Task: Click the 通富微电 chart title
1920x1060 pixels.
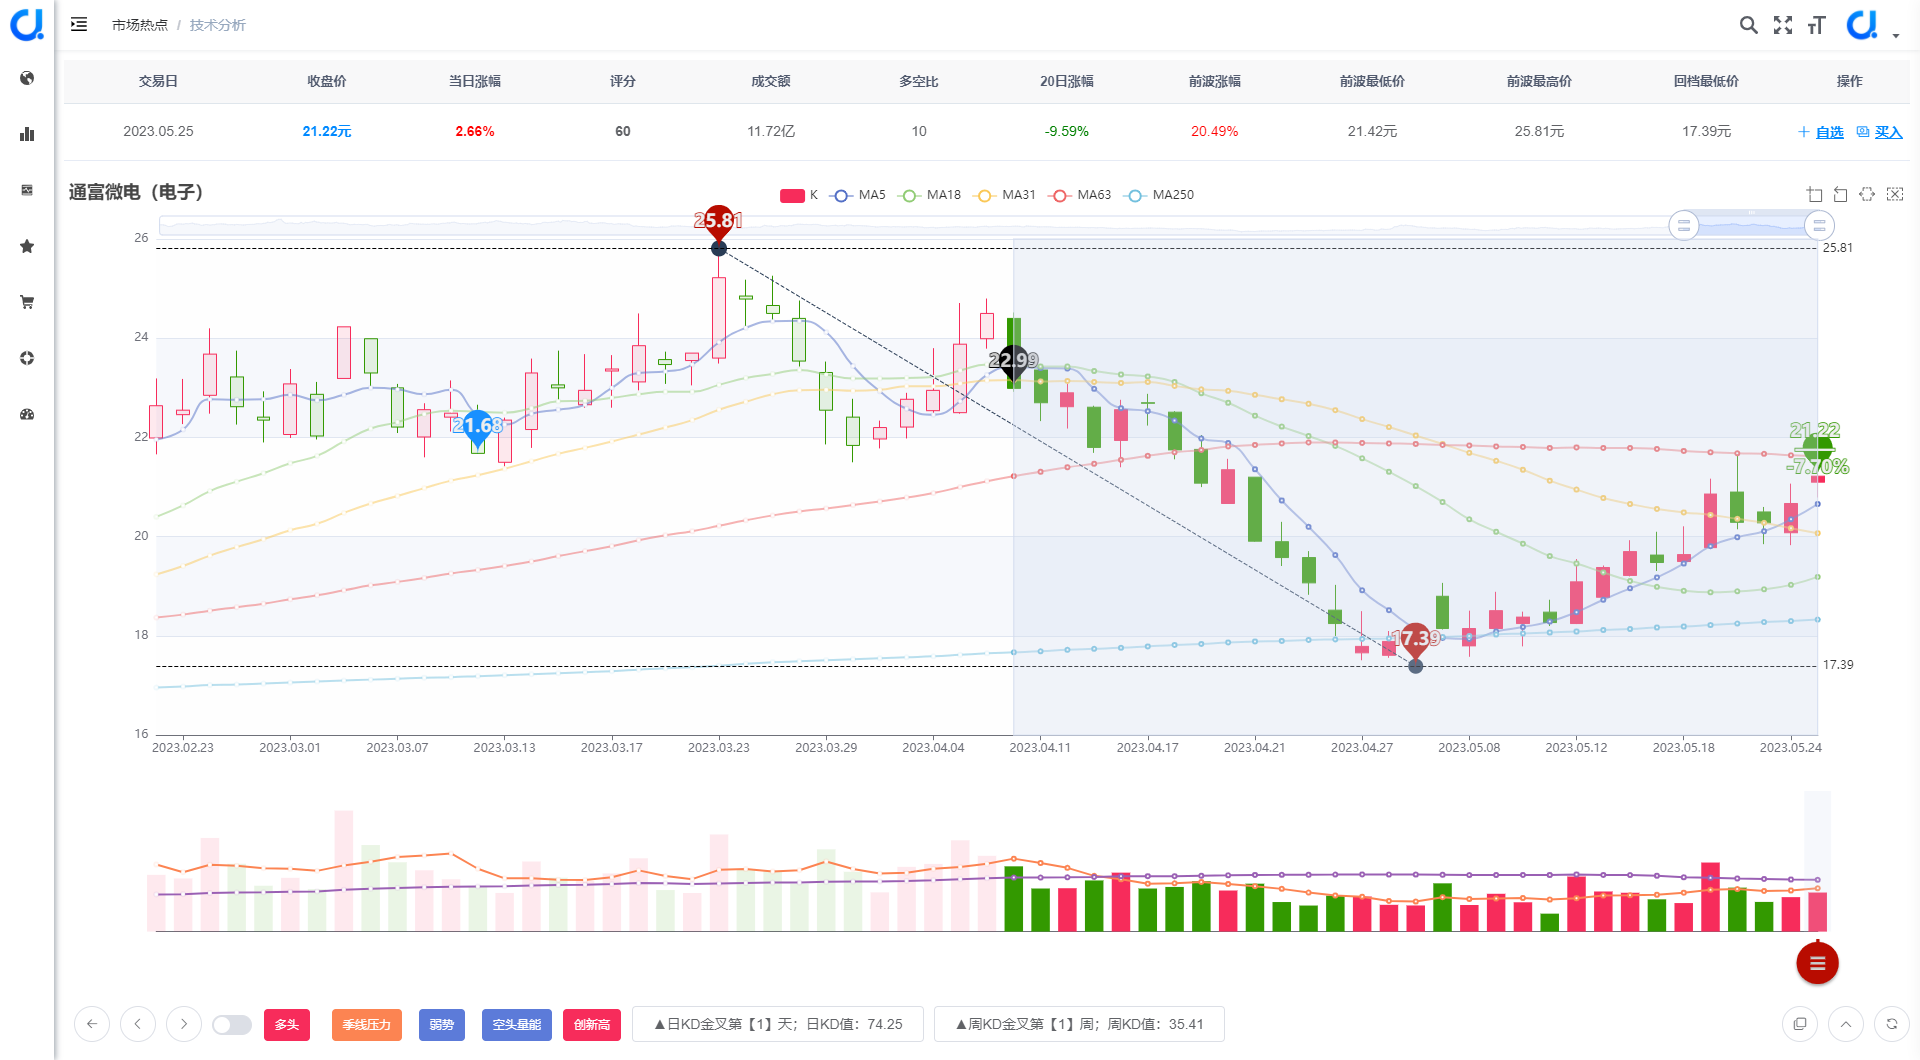Action: pyautogui.click(x=136, y=192)
